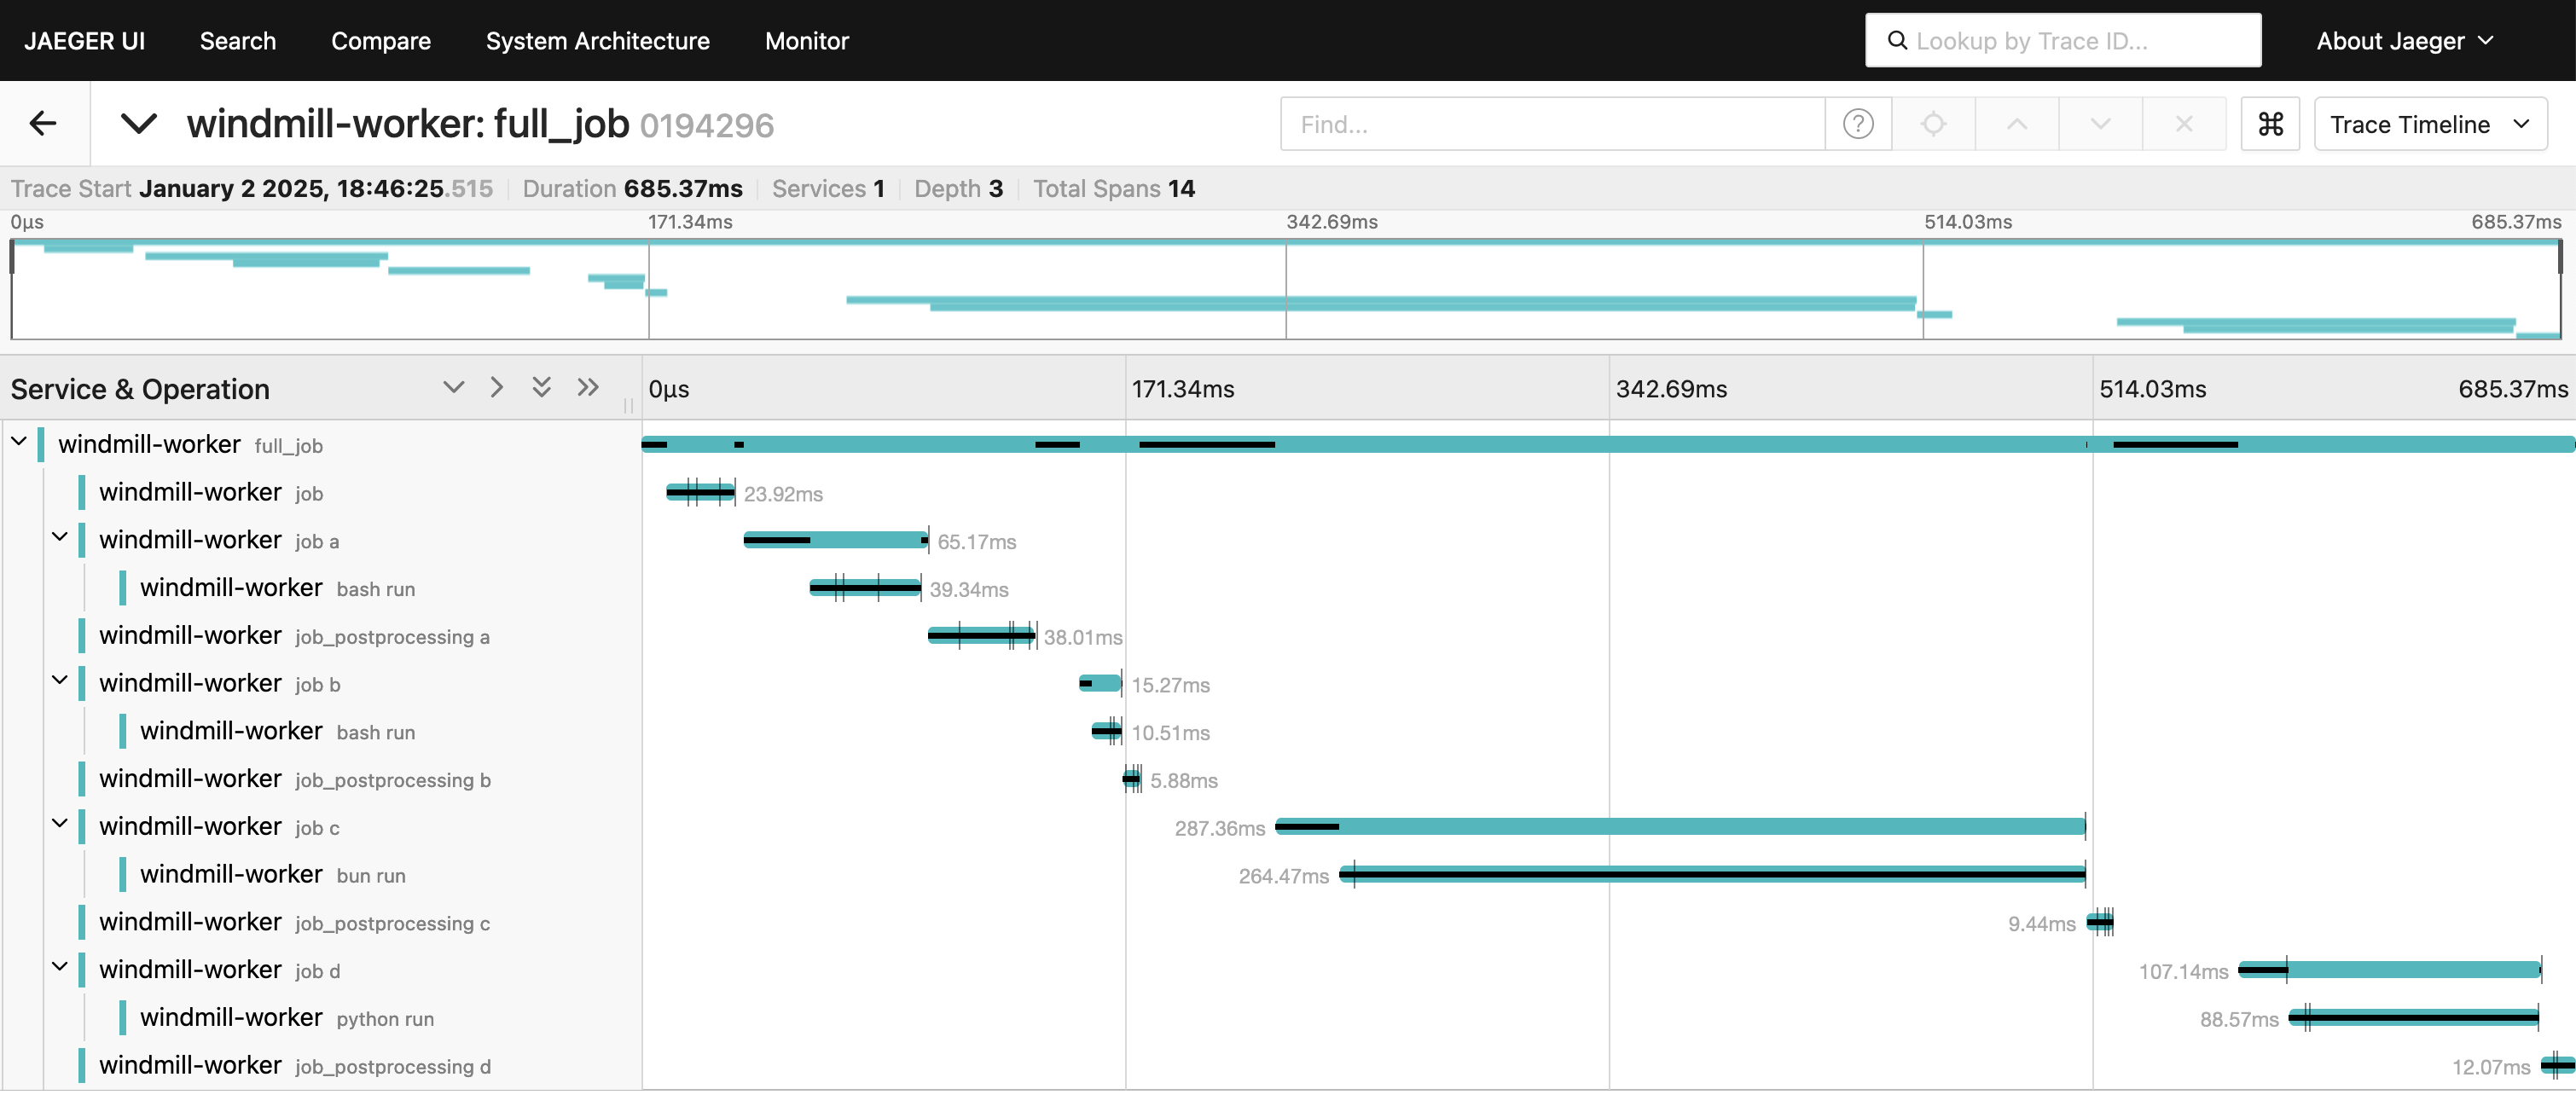Collapse the job a span tree
The image size is (2576, 1112).
coord(60,538)
